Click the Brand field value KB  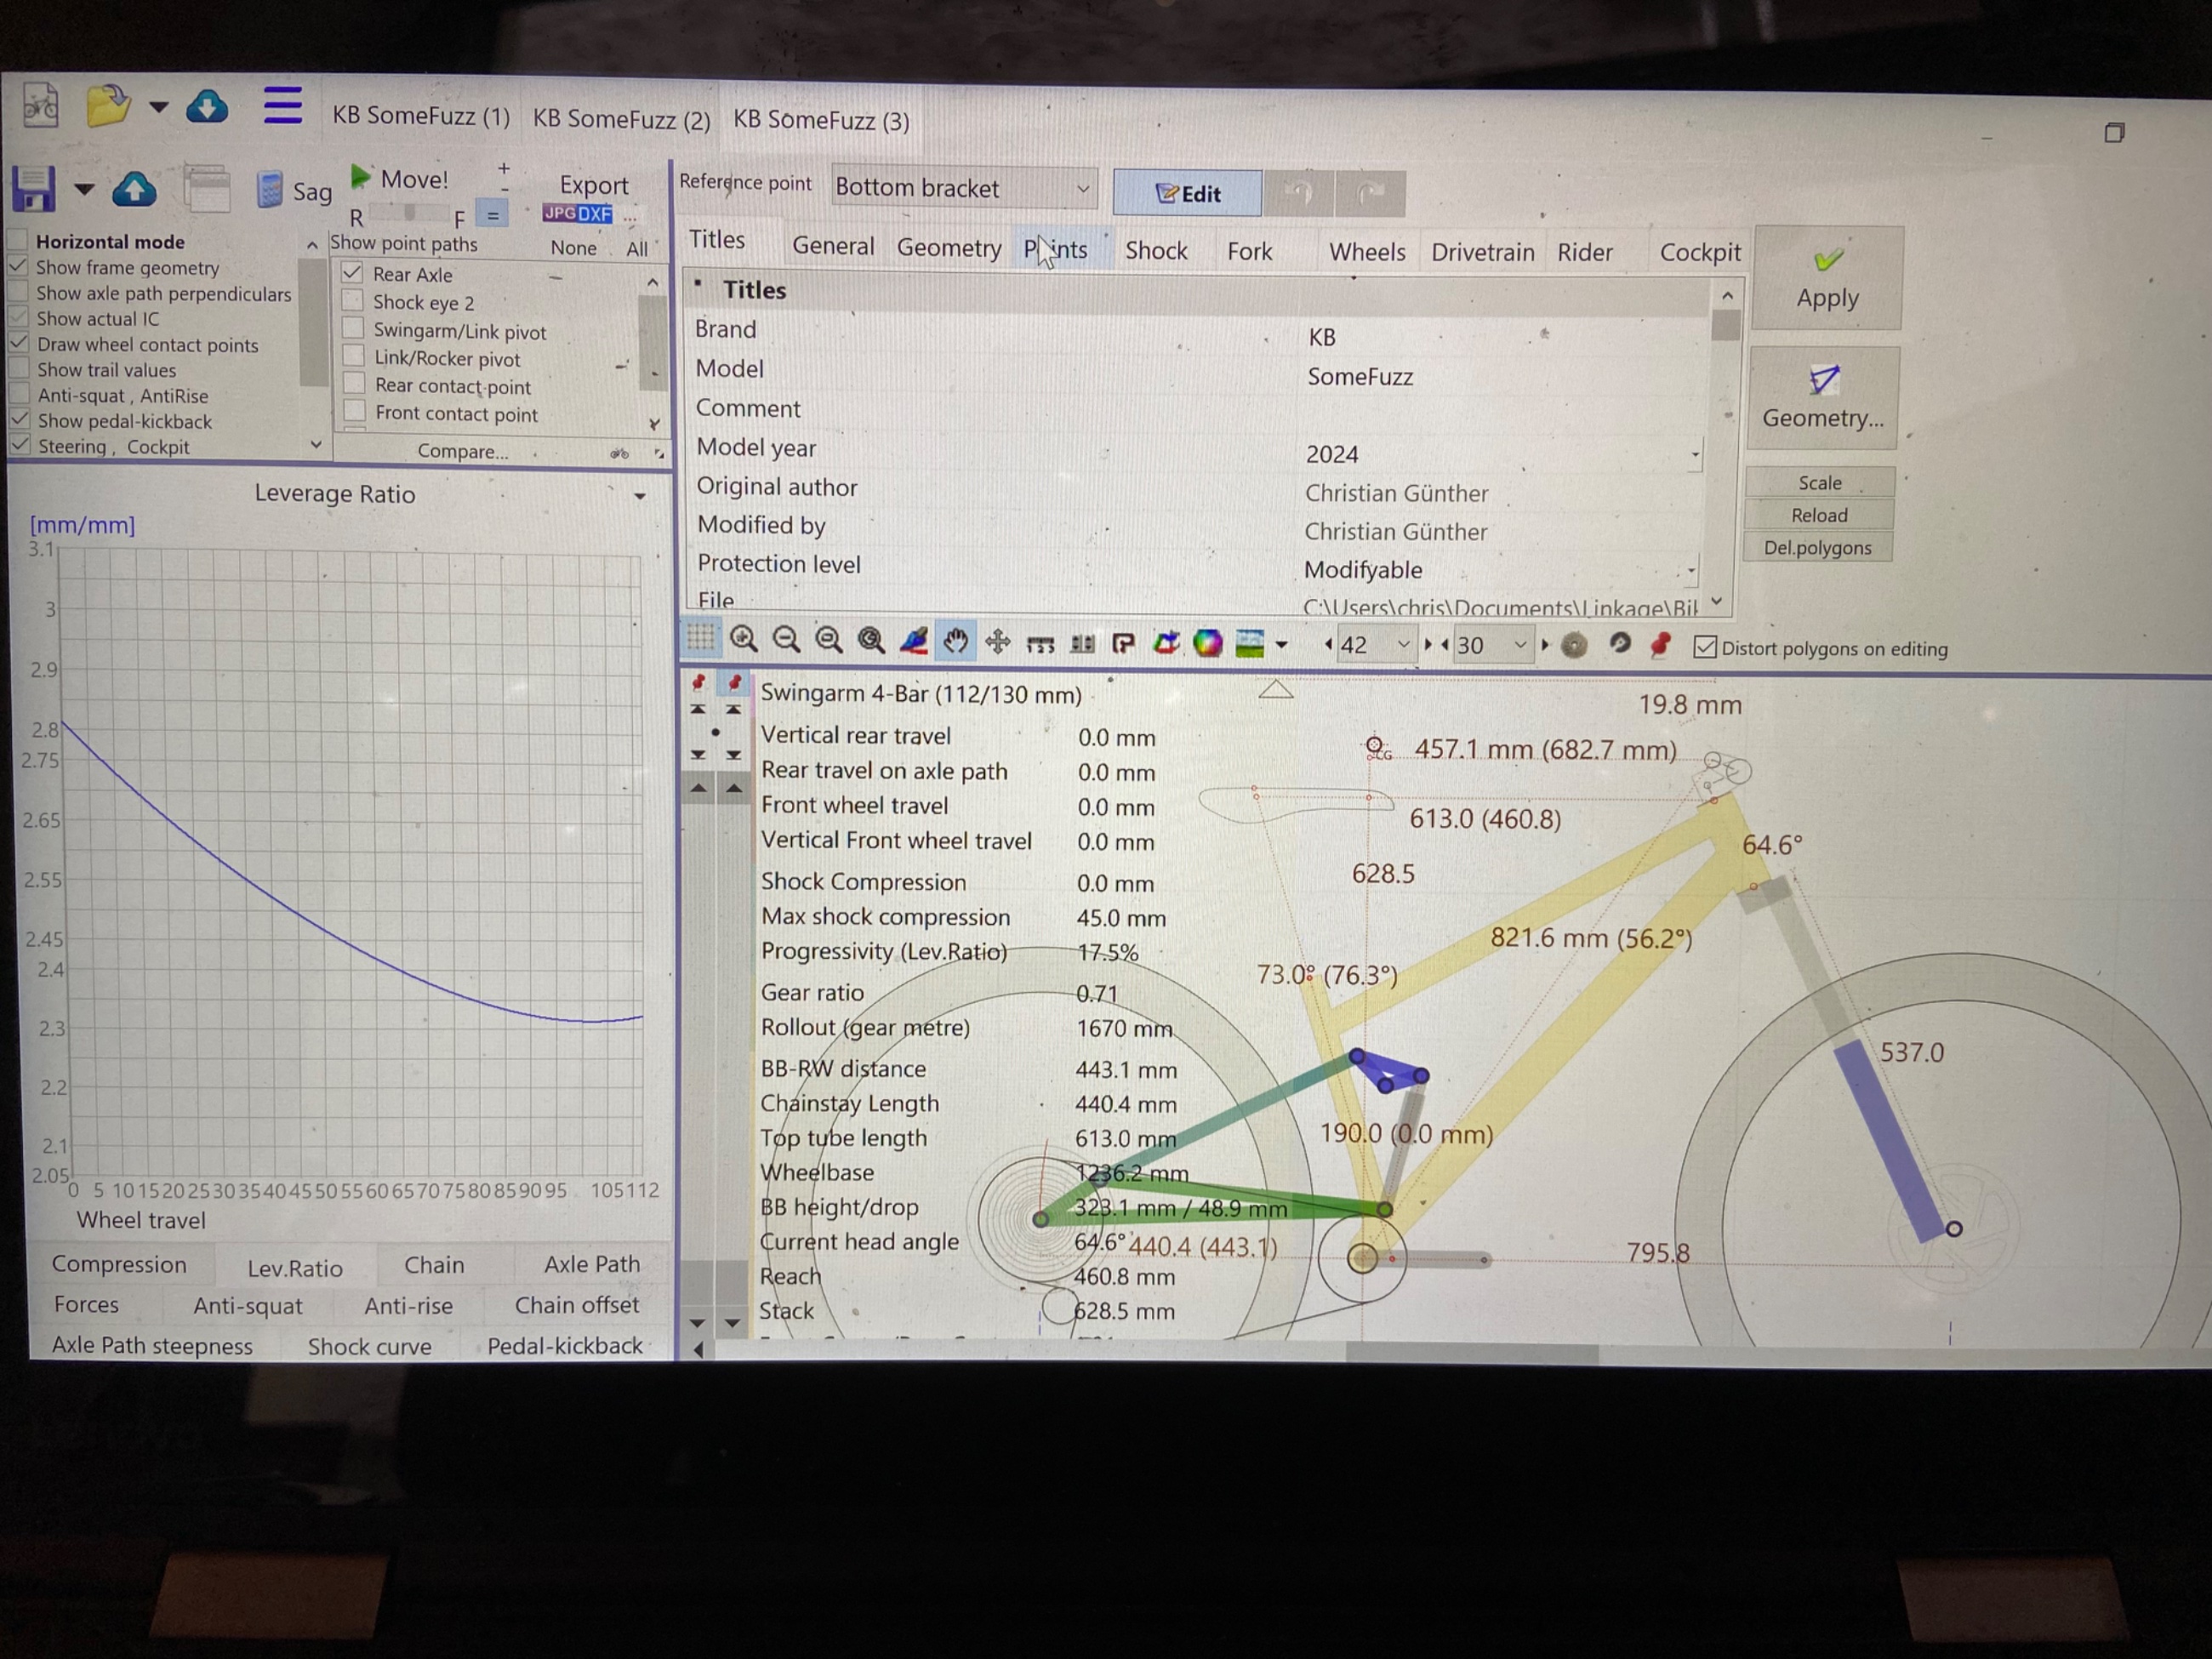(1321, 337)
